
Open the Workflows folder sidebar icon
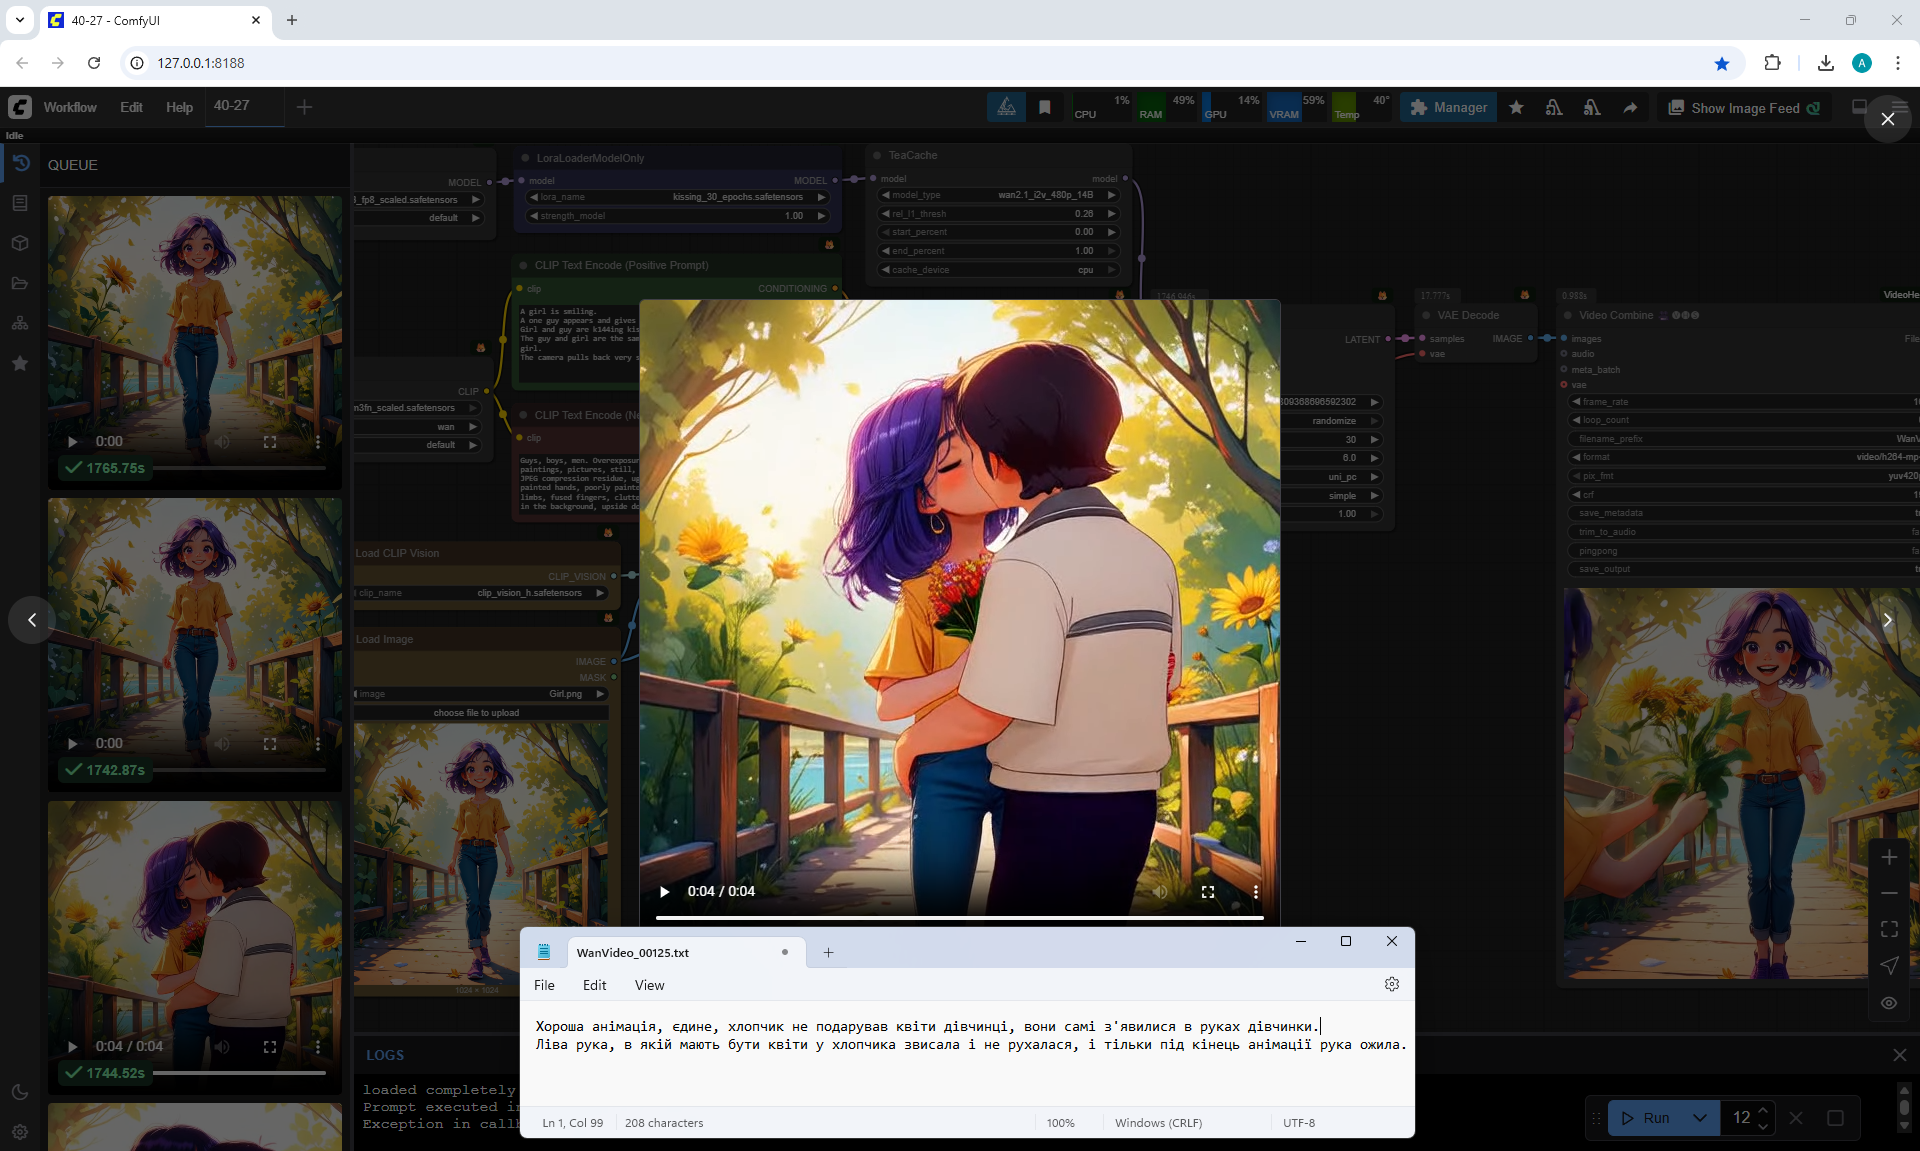20,283
